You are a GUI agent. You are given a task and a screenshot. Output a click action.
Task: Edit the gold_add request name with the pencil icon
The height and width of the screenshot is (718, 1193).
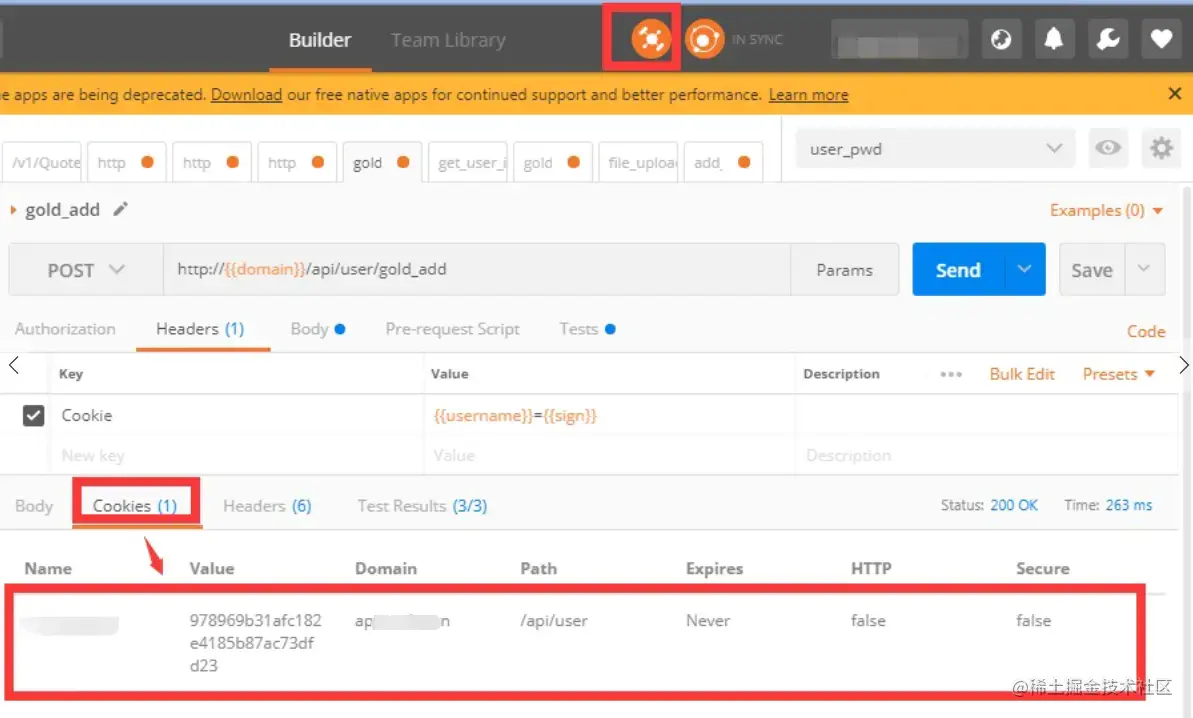(120, 209)
